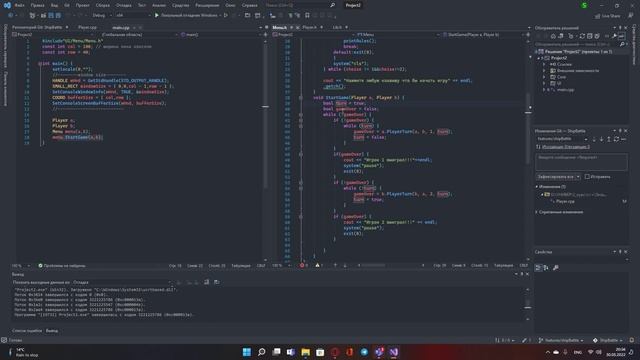Open Telegram from the taskbar

364,352
